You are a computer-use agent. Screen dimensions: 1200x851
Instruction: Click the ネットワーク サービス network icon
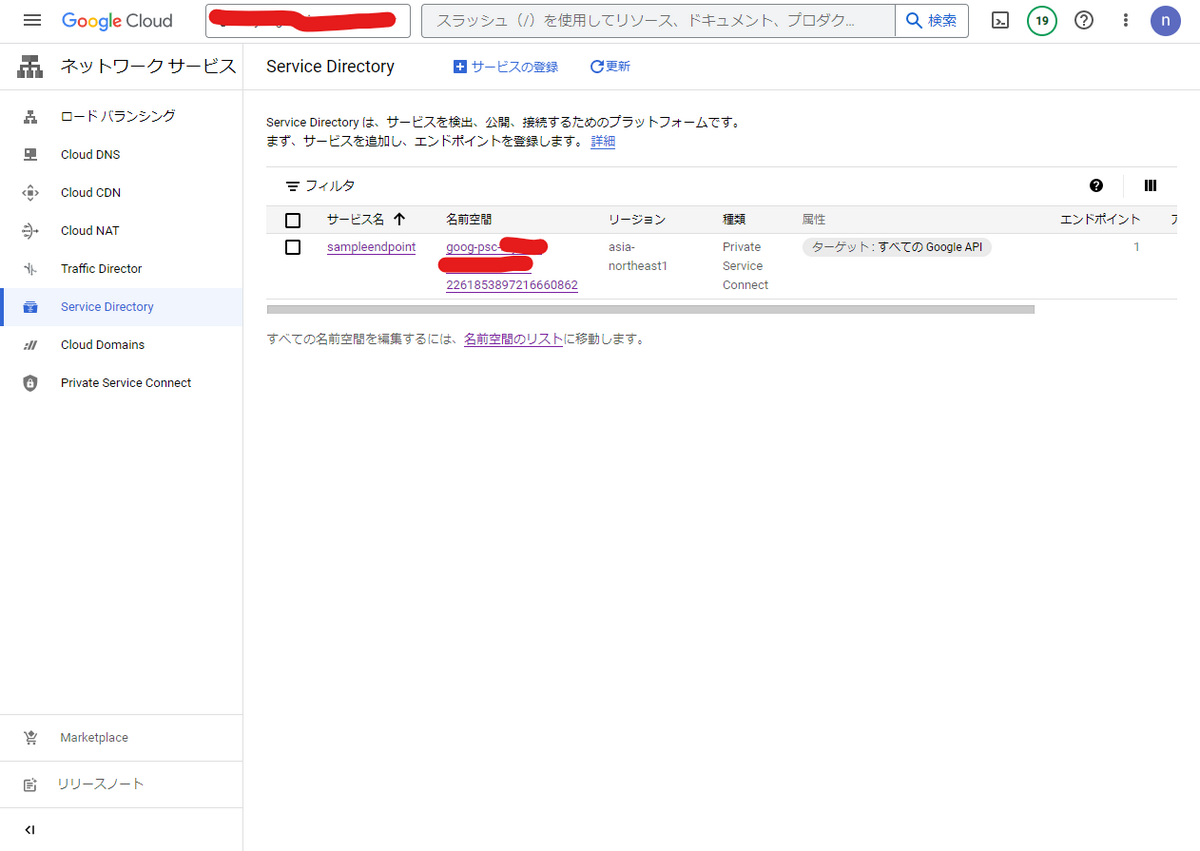pos(30,67)
